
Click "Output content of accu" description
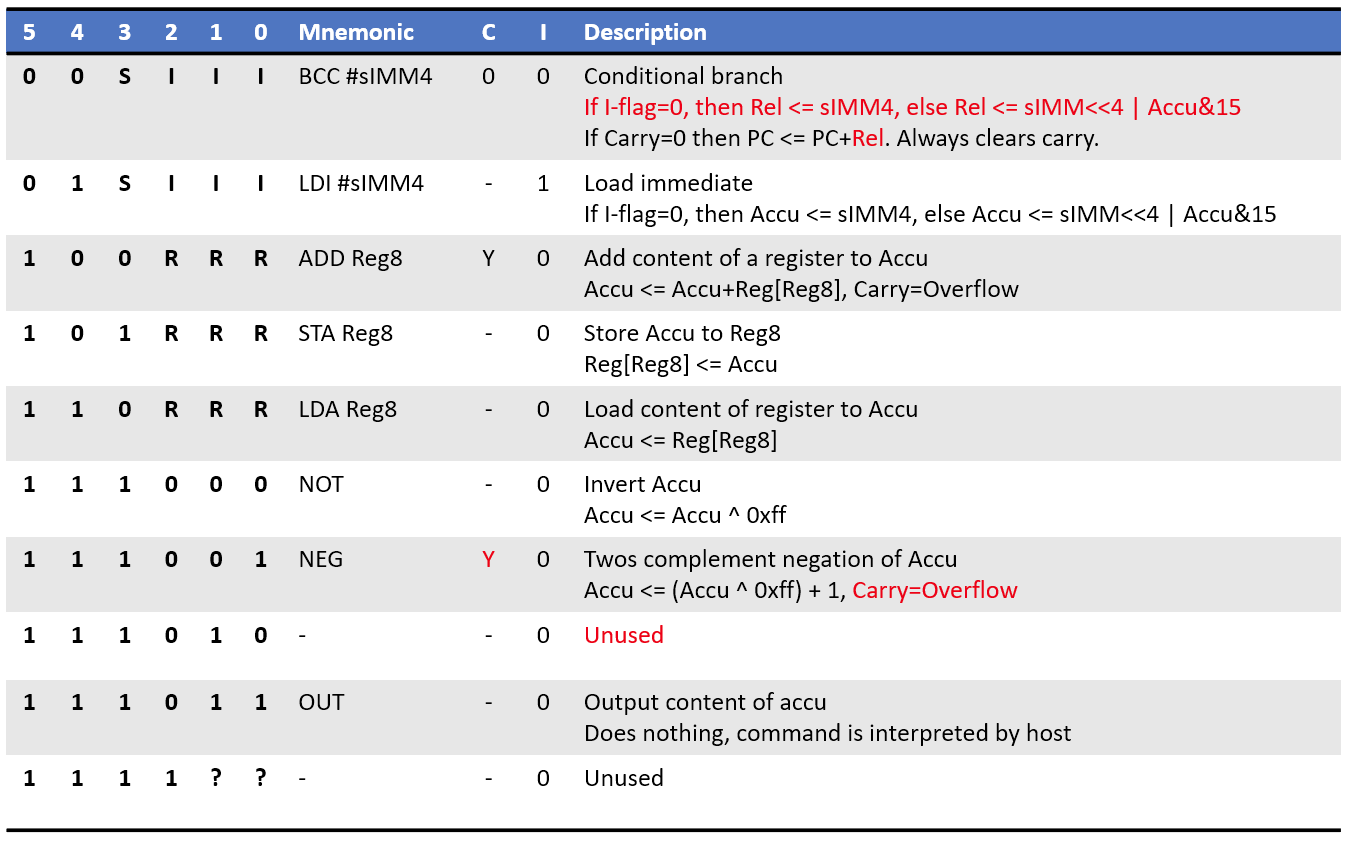(x=705, y=702)
